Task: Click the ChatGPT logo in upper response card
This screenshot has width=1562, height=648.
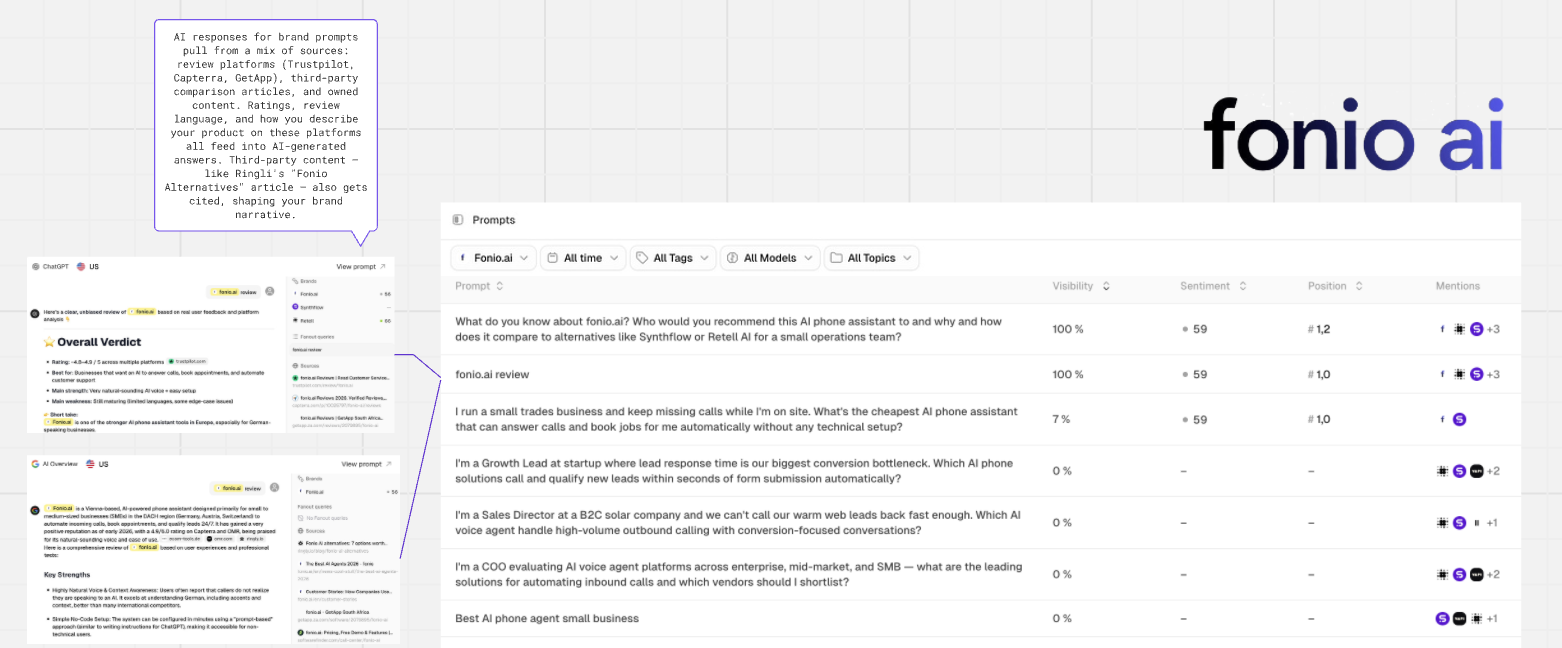Action: point(35,267)
